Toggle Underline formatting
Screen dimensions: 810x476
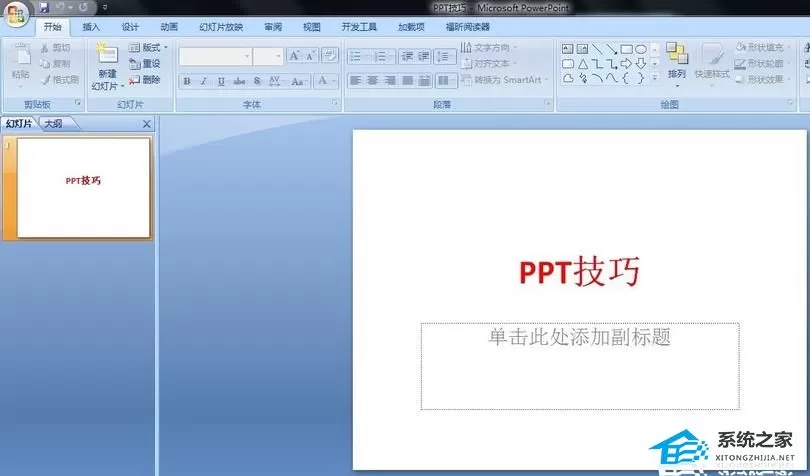point(221,81)
